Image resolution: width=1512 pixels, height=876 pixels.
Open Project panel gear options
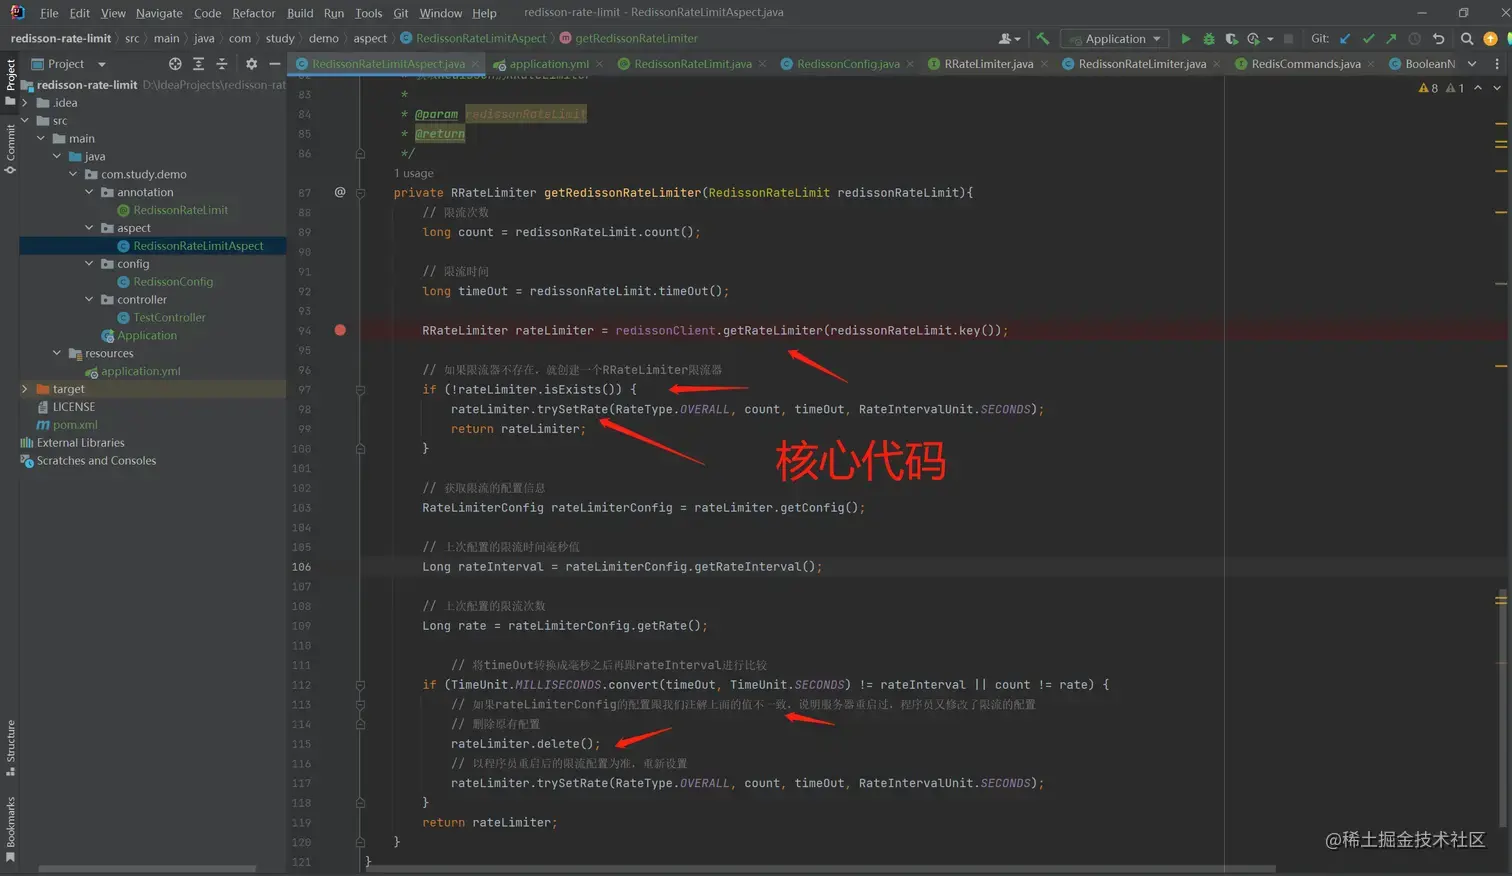coord(251,64)
